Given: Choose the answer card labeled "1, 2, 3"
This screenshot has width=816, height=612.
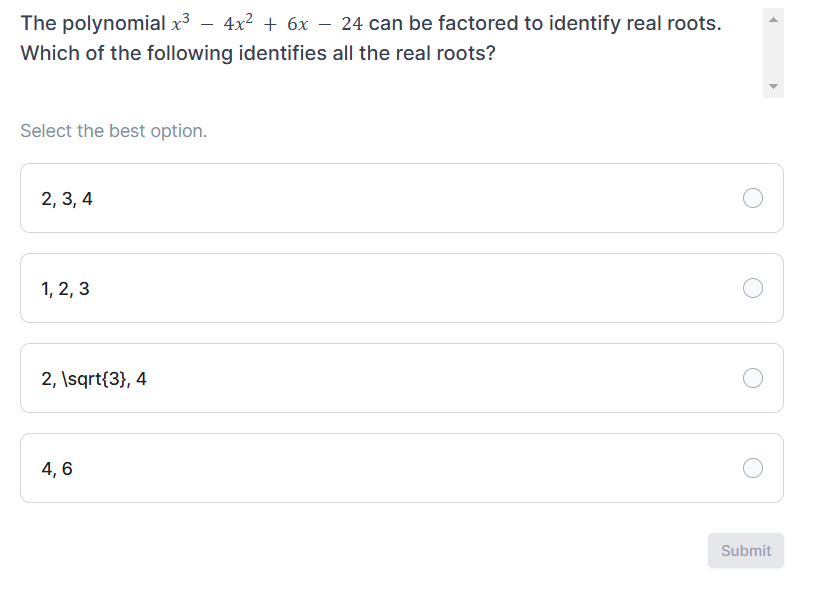Looking at the screenshot, I should click(x=400, y=288).
